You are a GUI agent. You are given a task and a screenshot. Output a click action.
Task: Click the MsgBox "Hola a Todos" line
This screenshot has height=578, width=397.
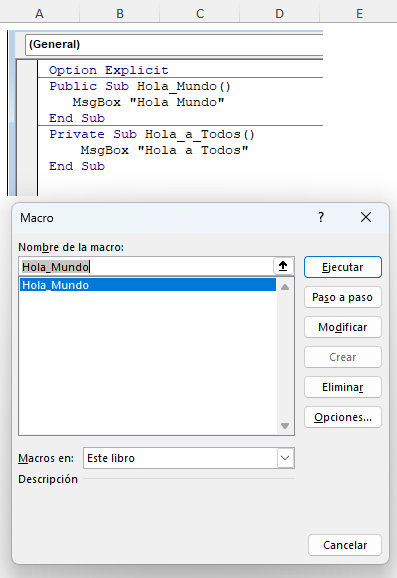[164, 150]
